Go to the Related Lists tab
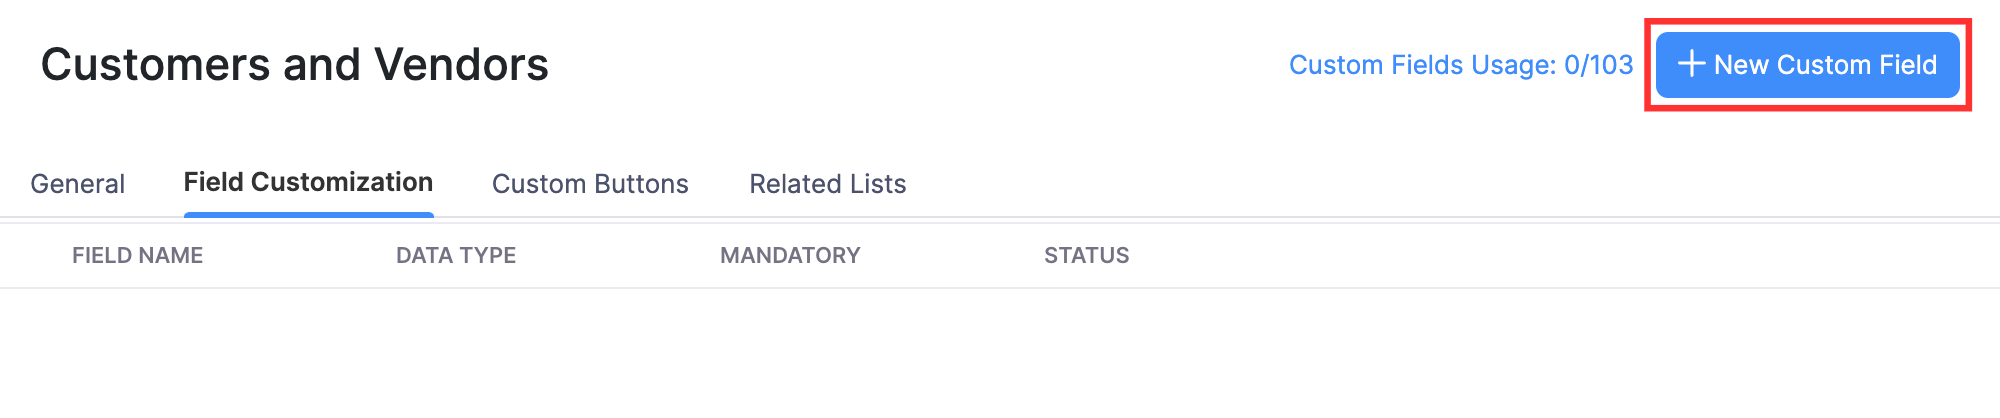The height and width of the screenshot is (418, 2000). click(x=828, y=184)
